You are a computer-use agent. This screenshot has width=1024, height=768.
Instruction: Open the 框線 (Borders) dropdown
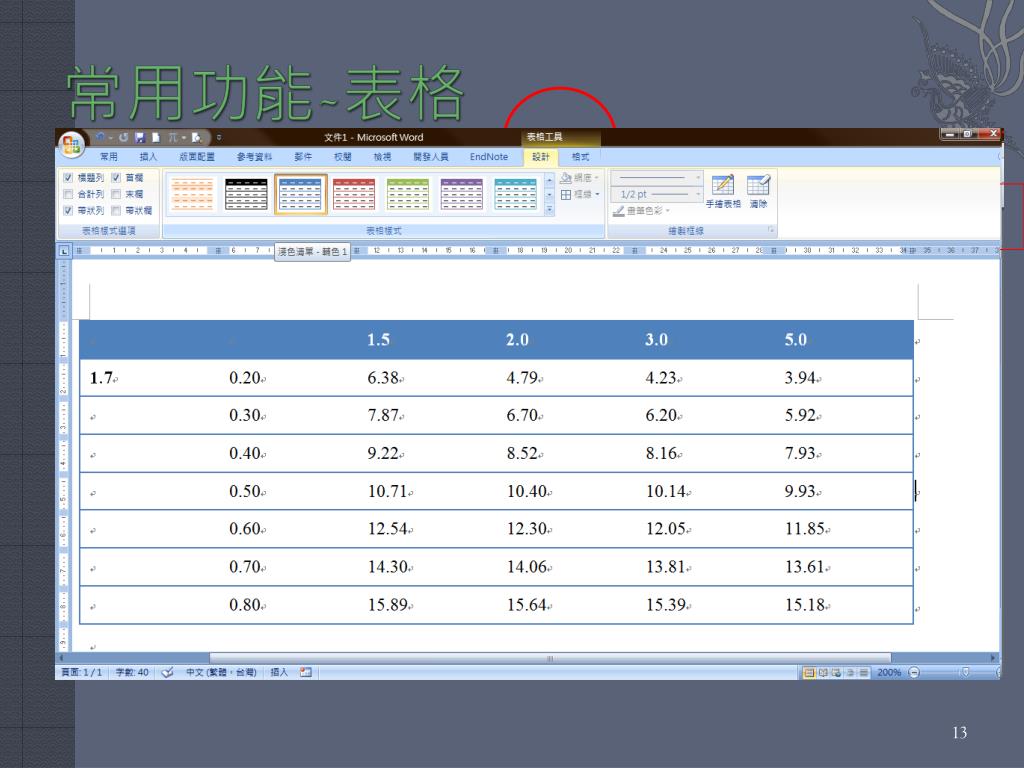pyautogui.click(x=580, y=194)
